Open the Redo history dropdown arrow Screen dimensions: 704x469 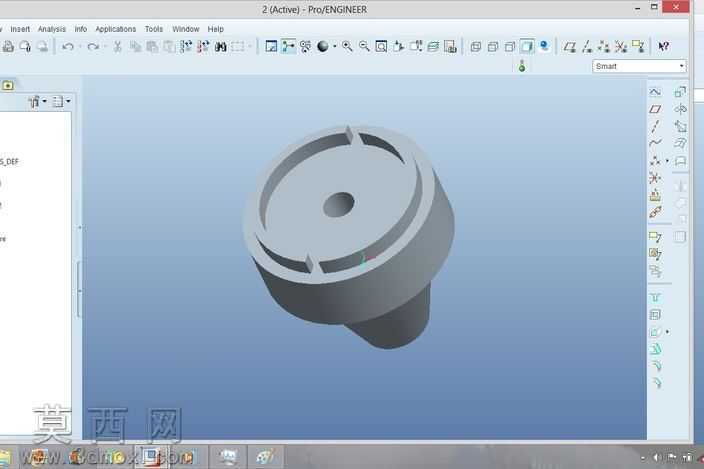pyautogui.click(x=105, y=47)
